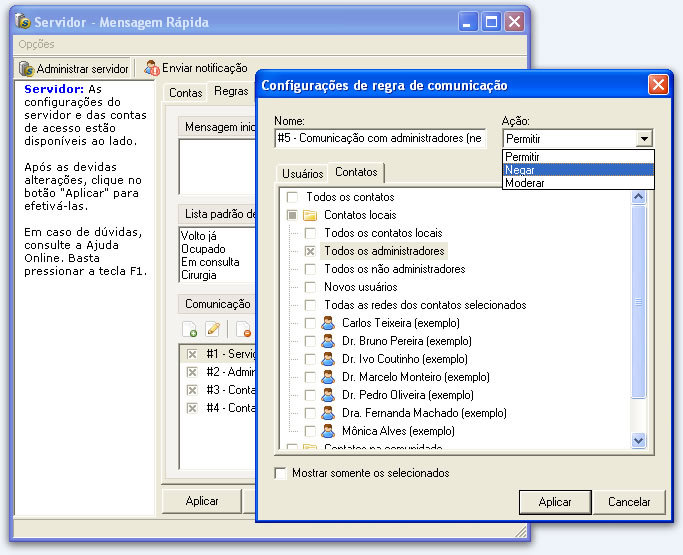Click the Nome text field
Screen dimensions: 683x555
[x=380, y=139]
